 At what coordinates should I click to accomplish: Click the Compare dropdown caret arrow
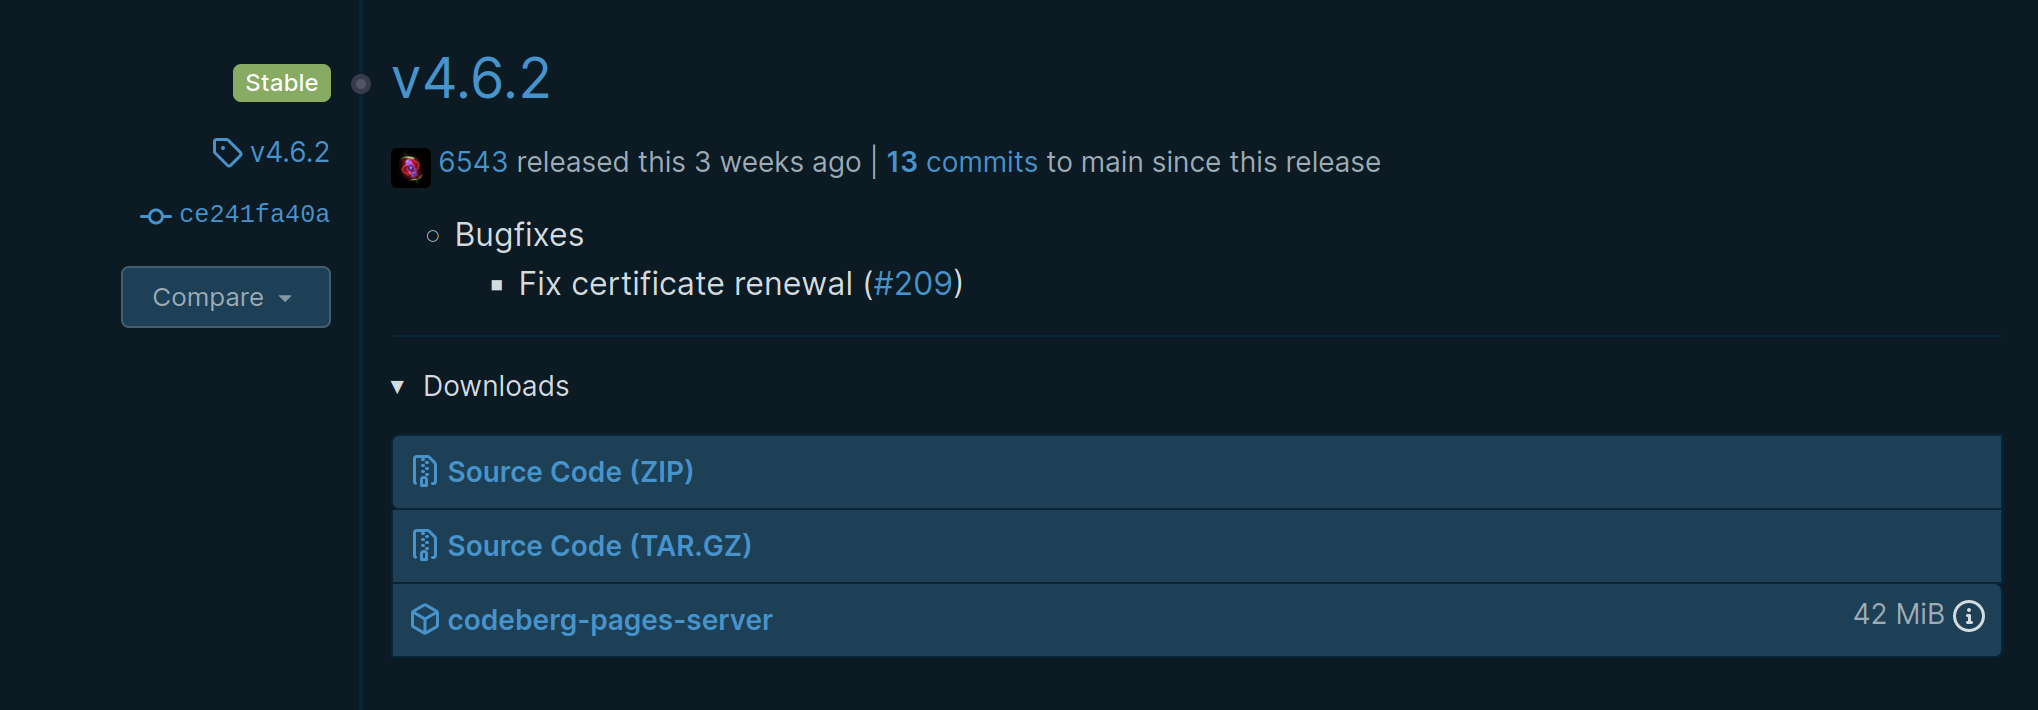point(285,298)
